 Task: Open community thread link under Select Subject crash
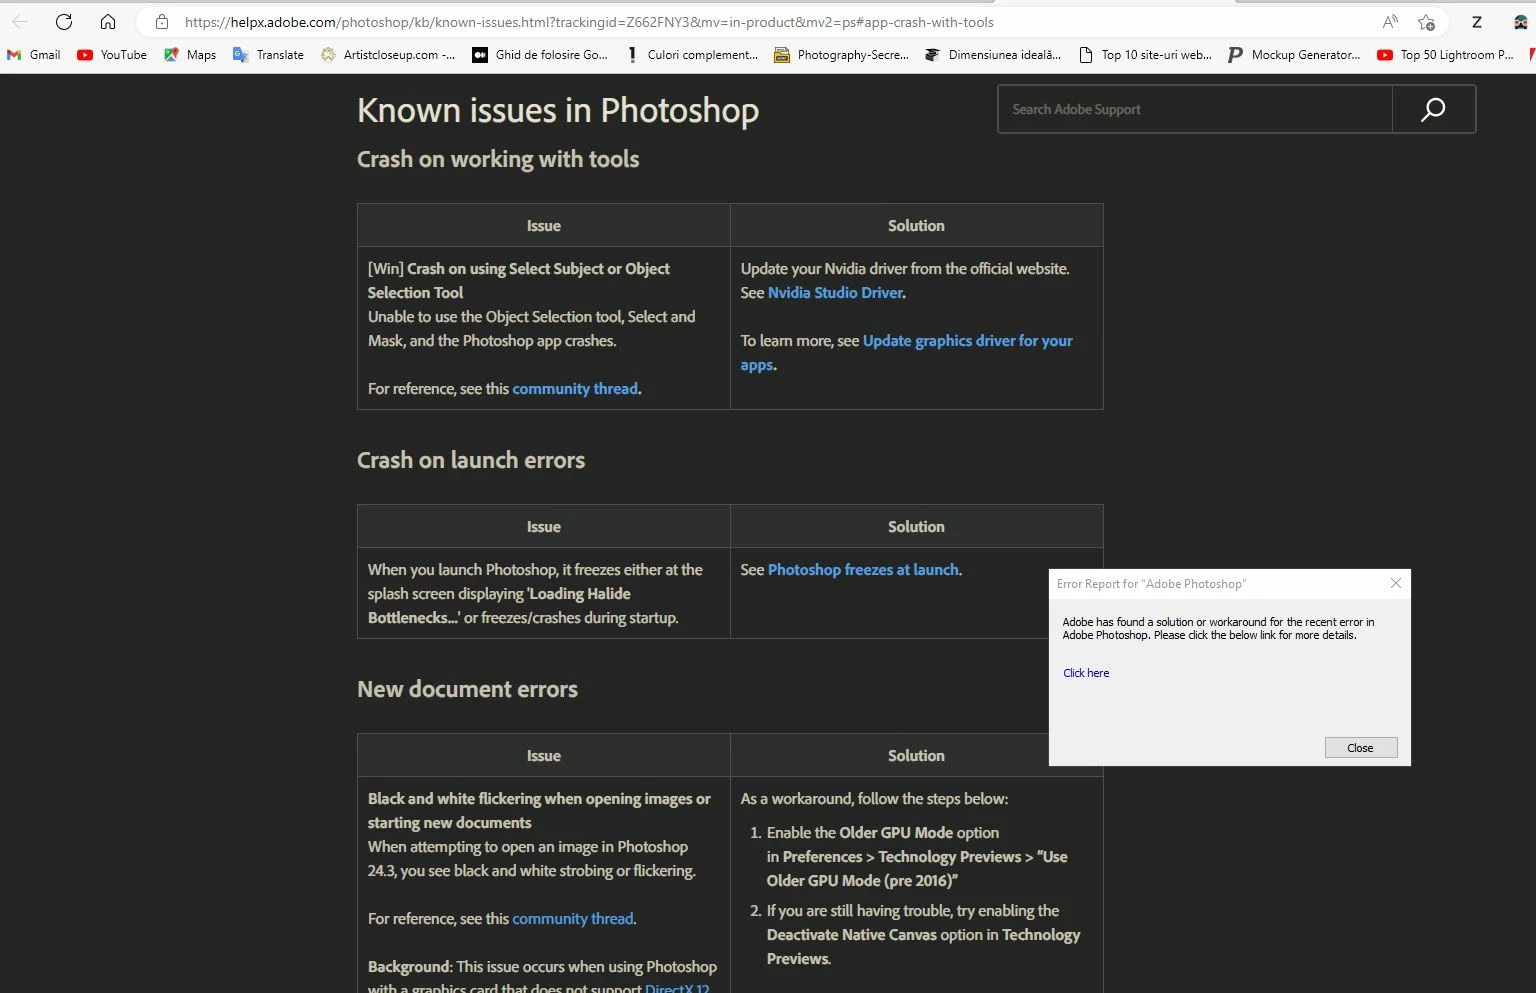pos(575,389)
